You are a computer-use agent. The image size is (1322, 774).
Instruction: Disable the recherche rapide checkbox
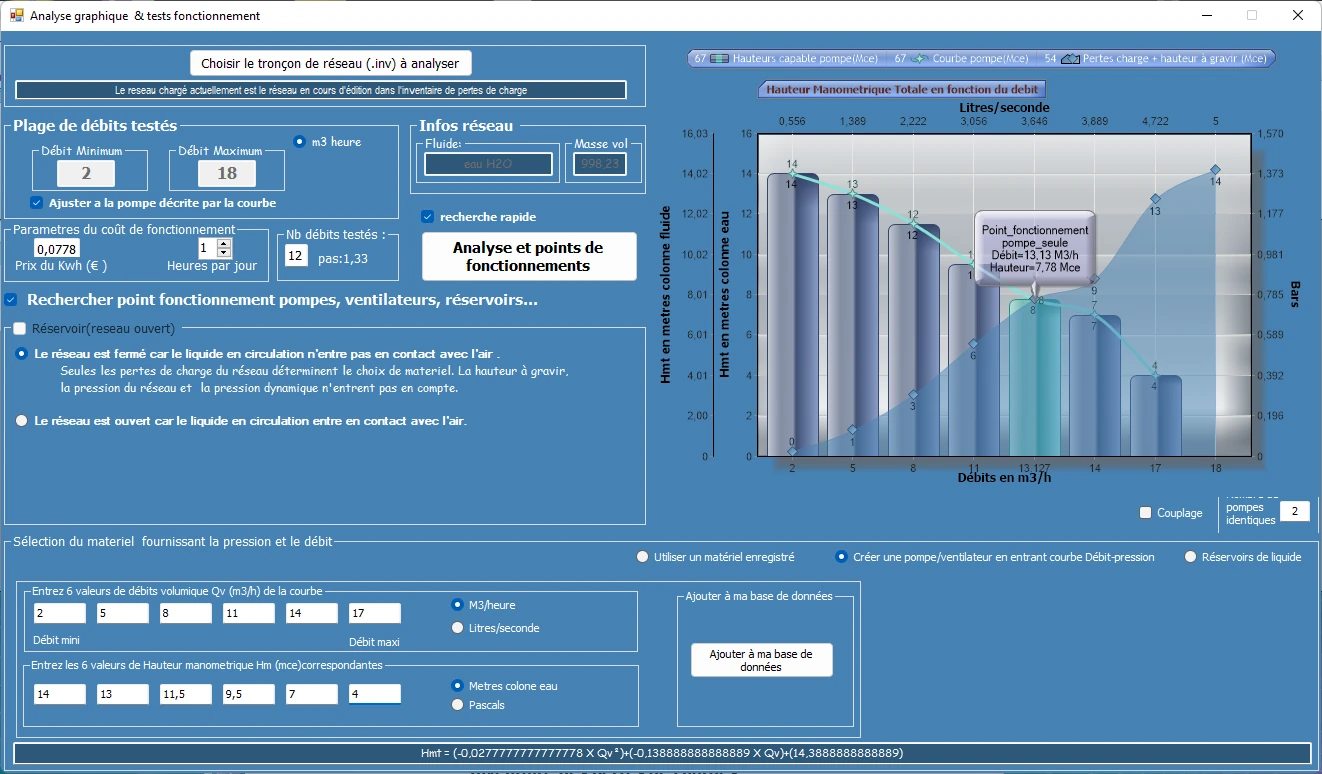click(428, 217)
